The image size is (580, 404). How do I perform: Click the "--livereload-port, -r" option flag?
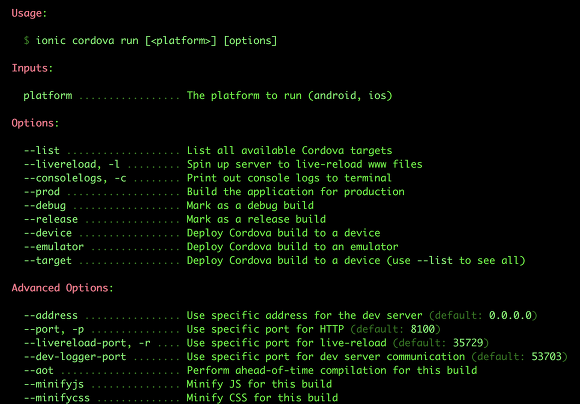[x=87, y=343]
